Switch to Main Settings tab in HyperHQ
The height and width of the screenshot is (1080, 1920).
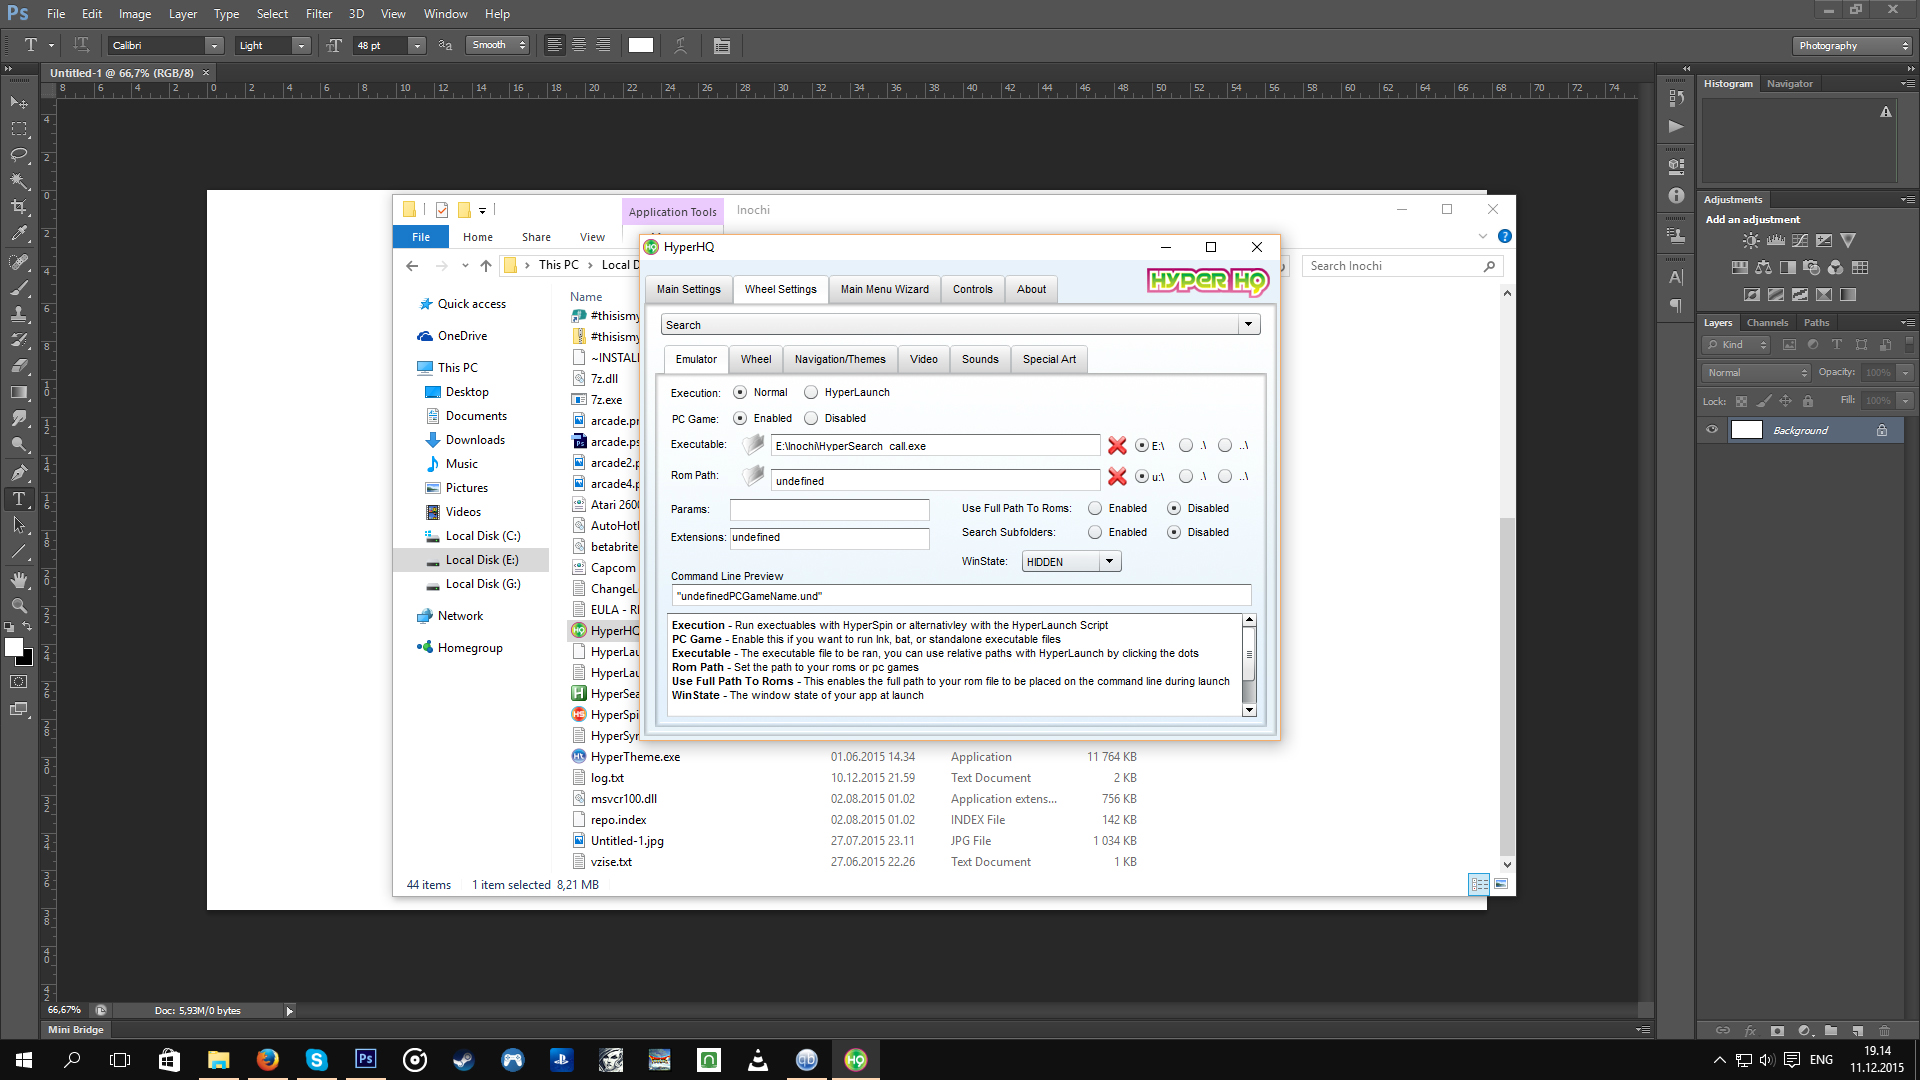(x=688, y=290)
